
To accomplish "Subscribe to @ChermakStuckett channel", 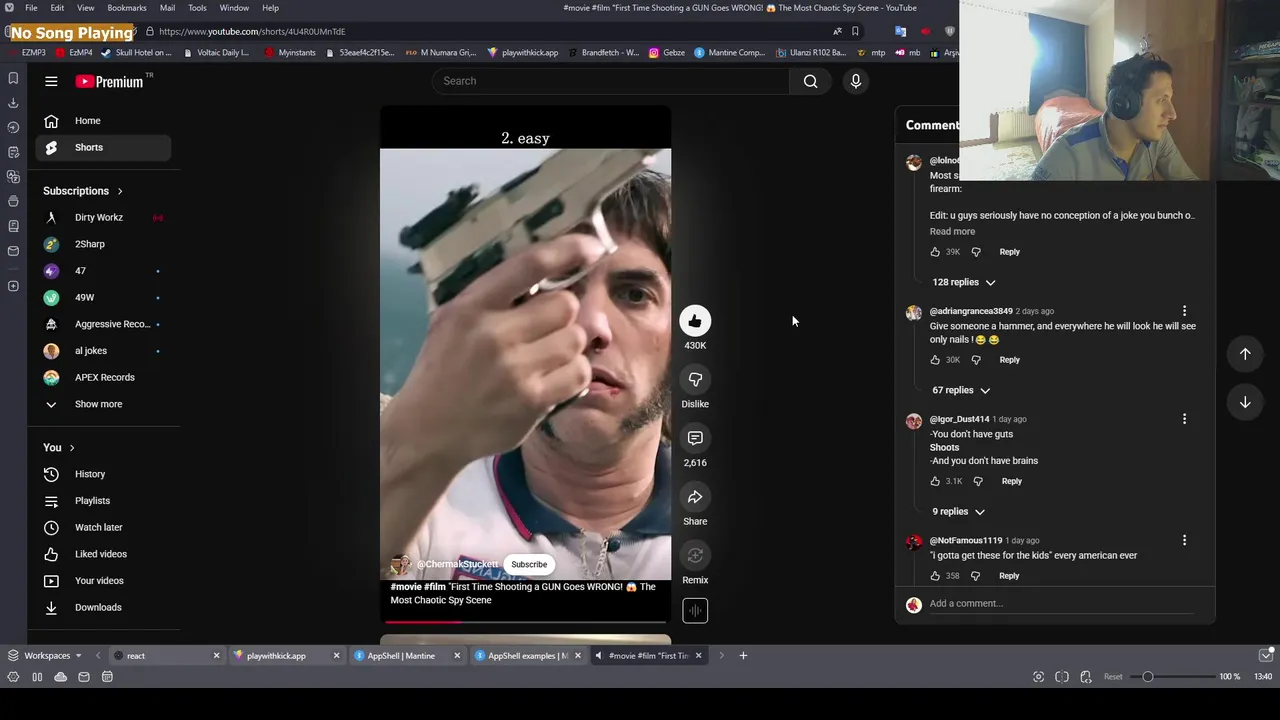I will [x=529, y=564].
